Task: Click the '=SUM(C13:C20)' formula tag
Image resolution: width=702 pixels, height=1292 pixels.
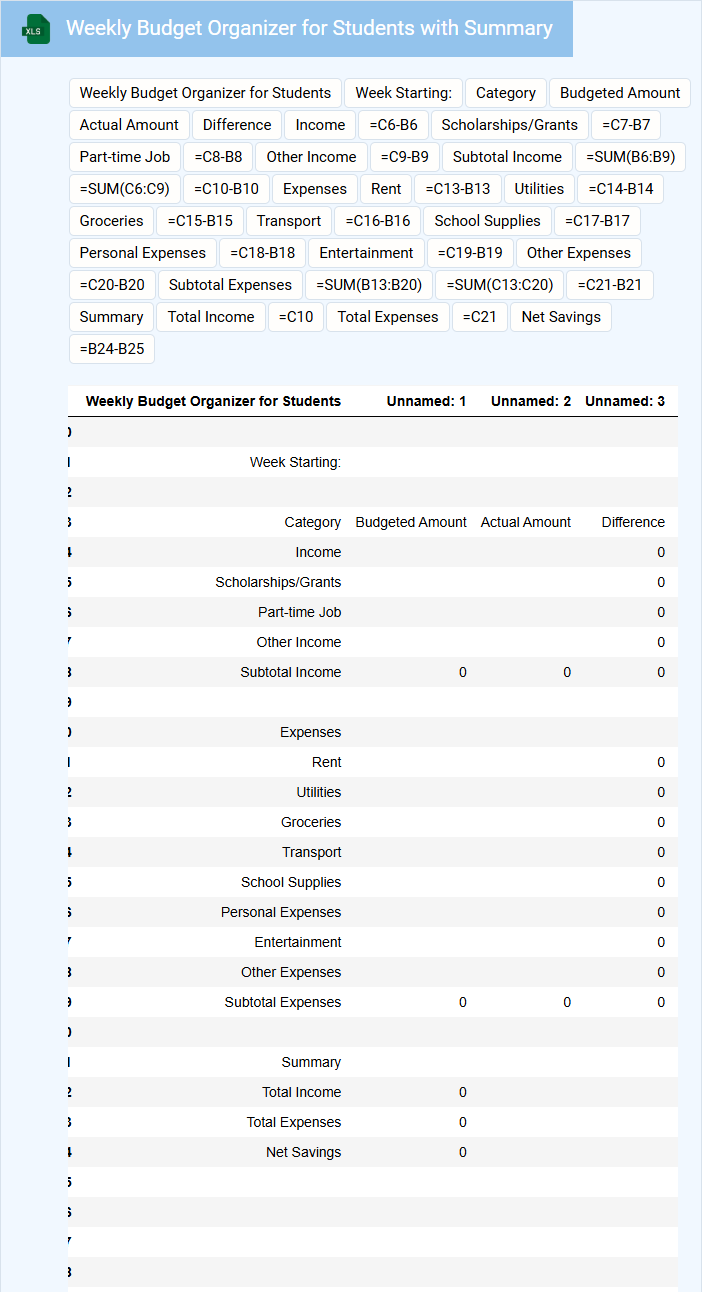Action: coord(499,285)
